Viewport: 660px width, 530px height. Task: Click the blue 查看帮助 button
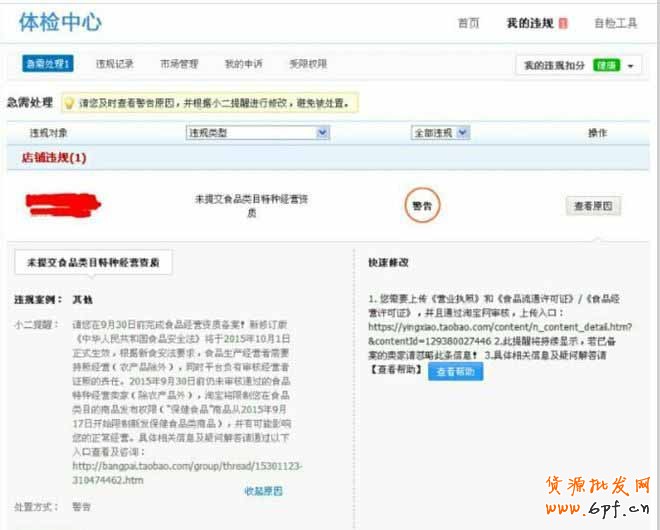pos(455,371)
